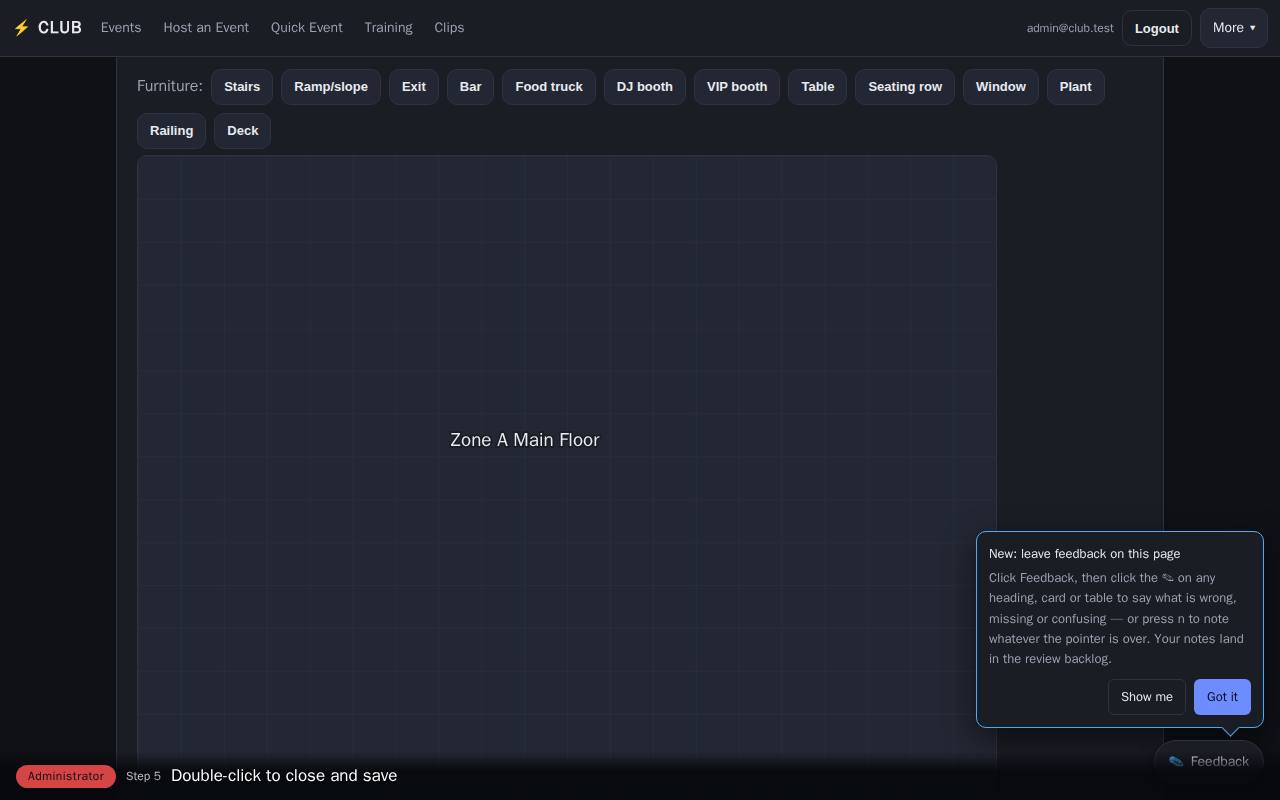Add a Ramp/slope to the floor

click(331, 87)
